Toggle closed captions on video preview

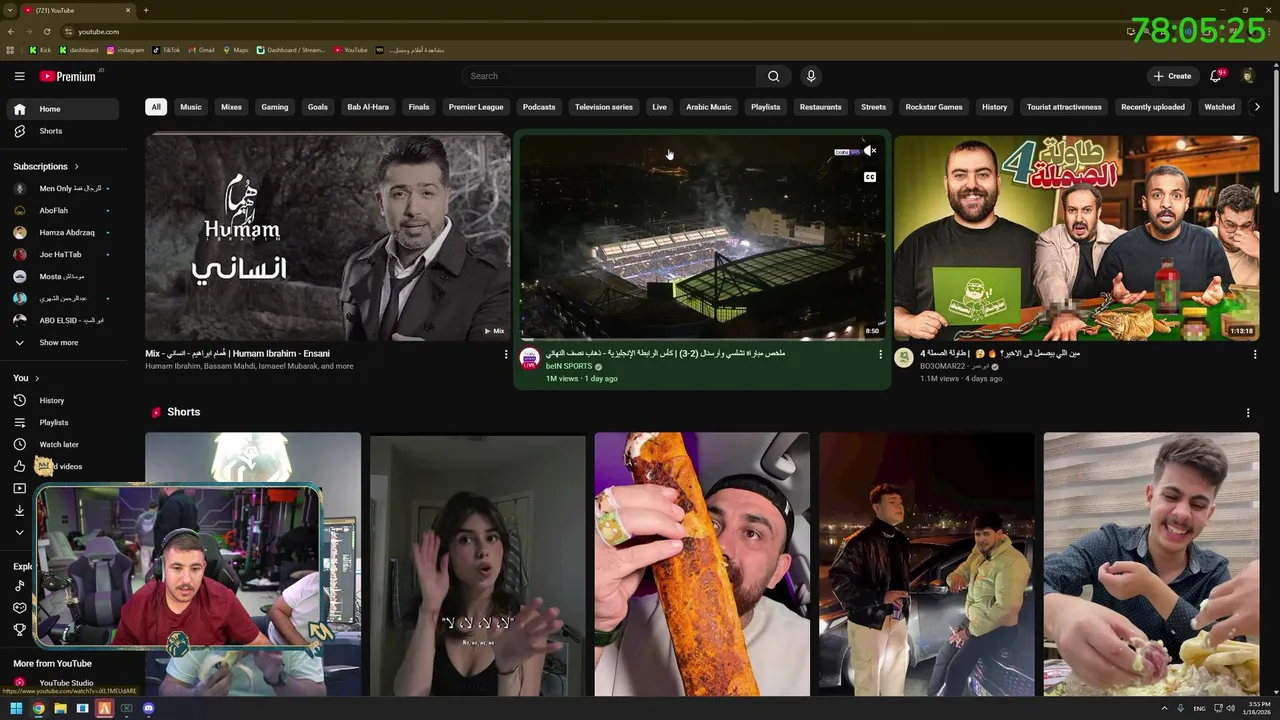870,177
